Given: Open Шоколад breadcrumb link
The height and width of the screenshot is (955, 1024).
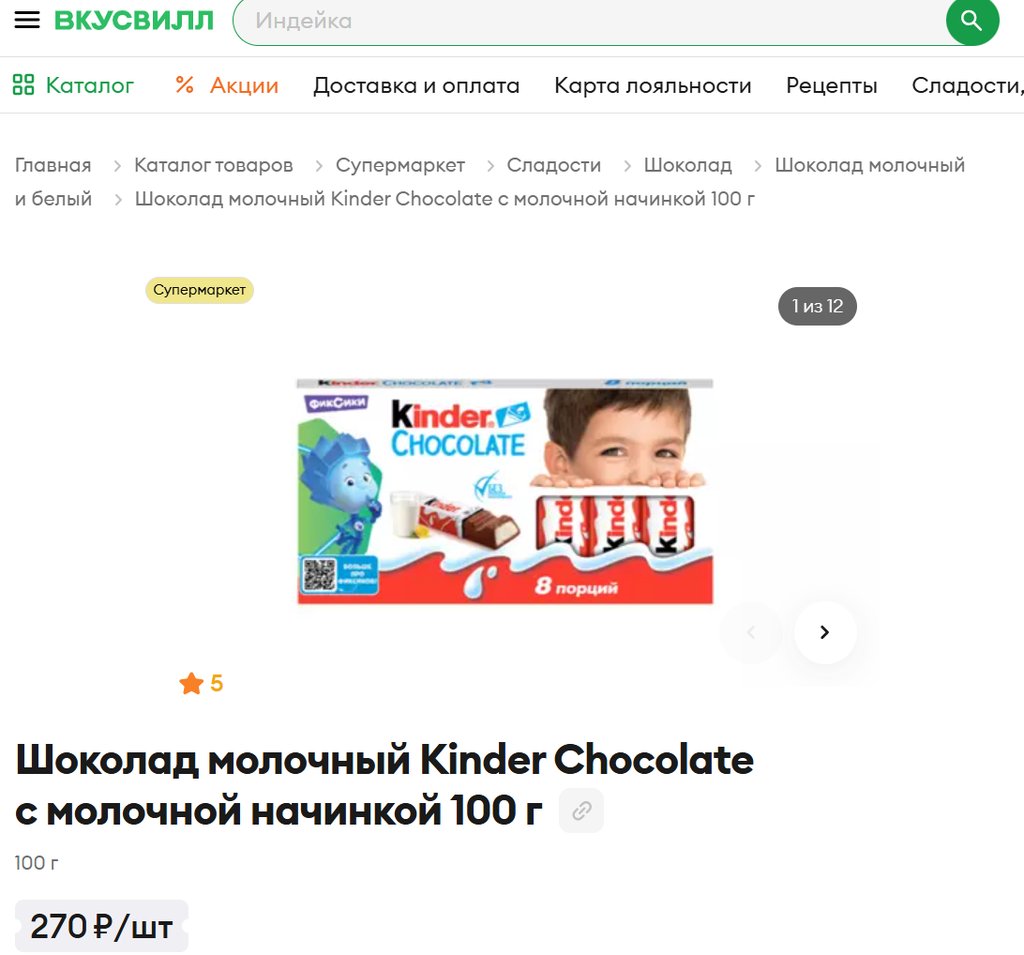Looking at the screenshot, I should [x=688, y=165].
